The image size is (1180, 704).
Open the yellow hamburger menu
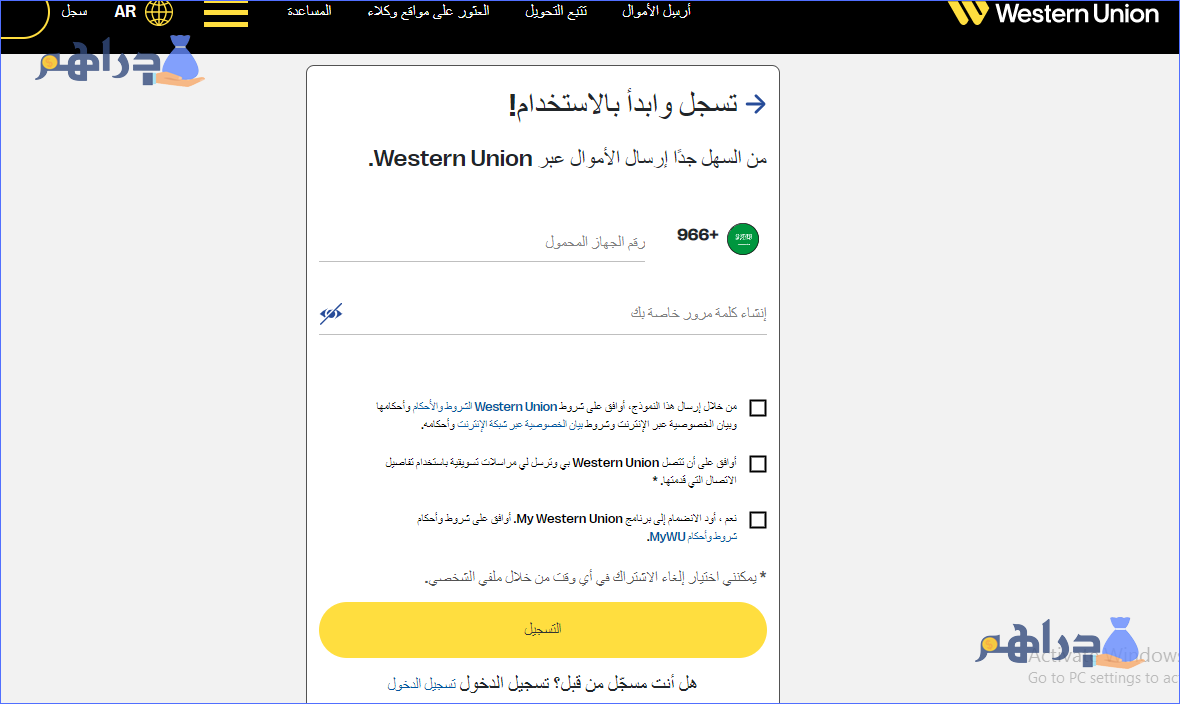pos(226,14)
